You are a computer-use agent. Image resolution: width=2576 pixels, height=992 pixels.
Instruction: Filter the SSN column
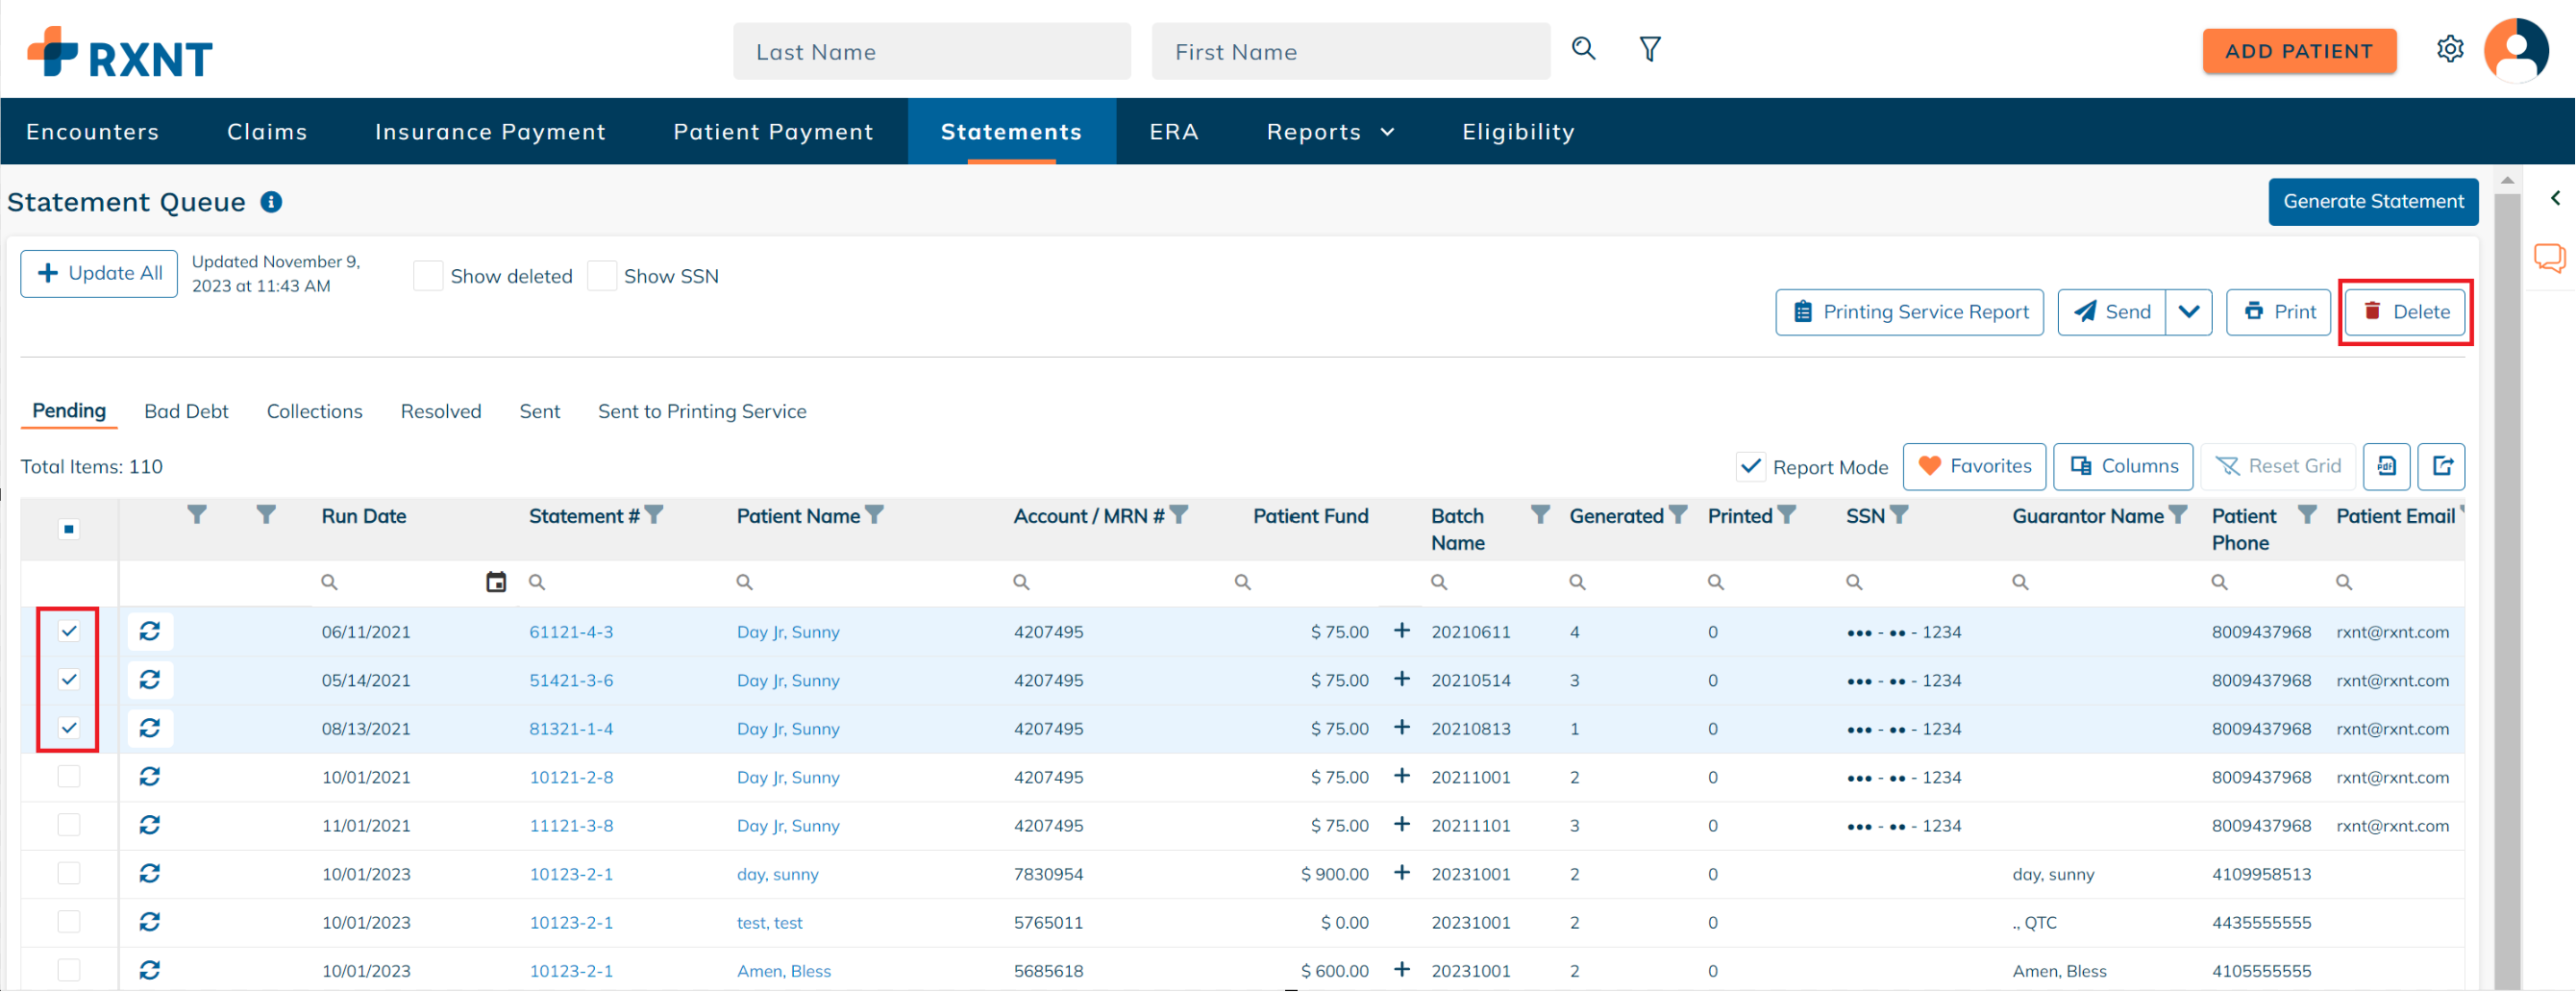[x=1899, y=515]
